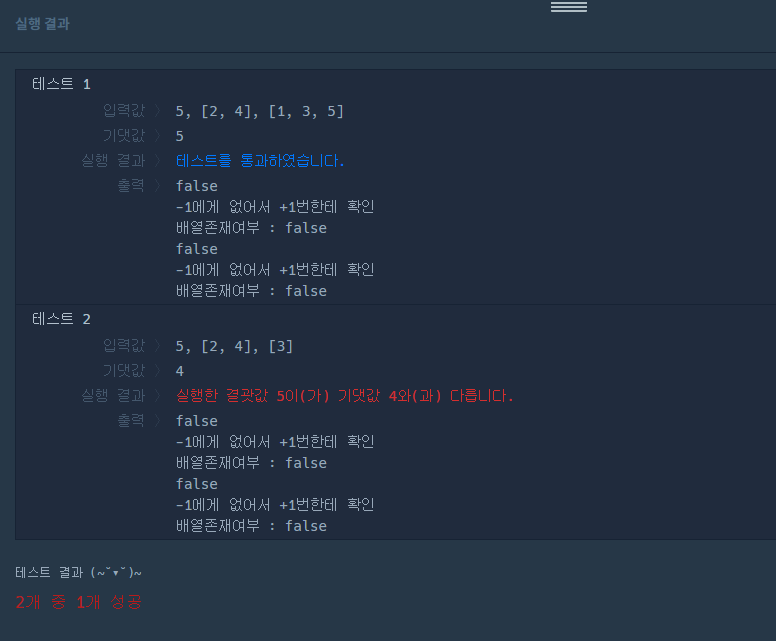Click last '배열존재여부 : false' line in test 1
776x641 pixels.
[251, 291]
